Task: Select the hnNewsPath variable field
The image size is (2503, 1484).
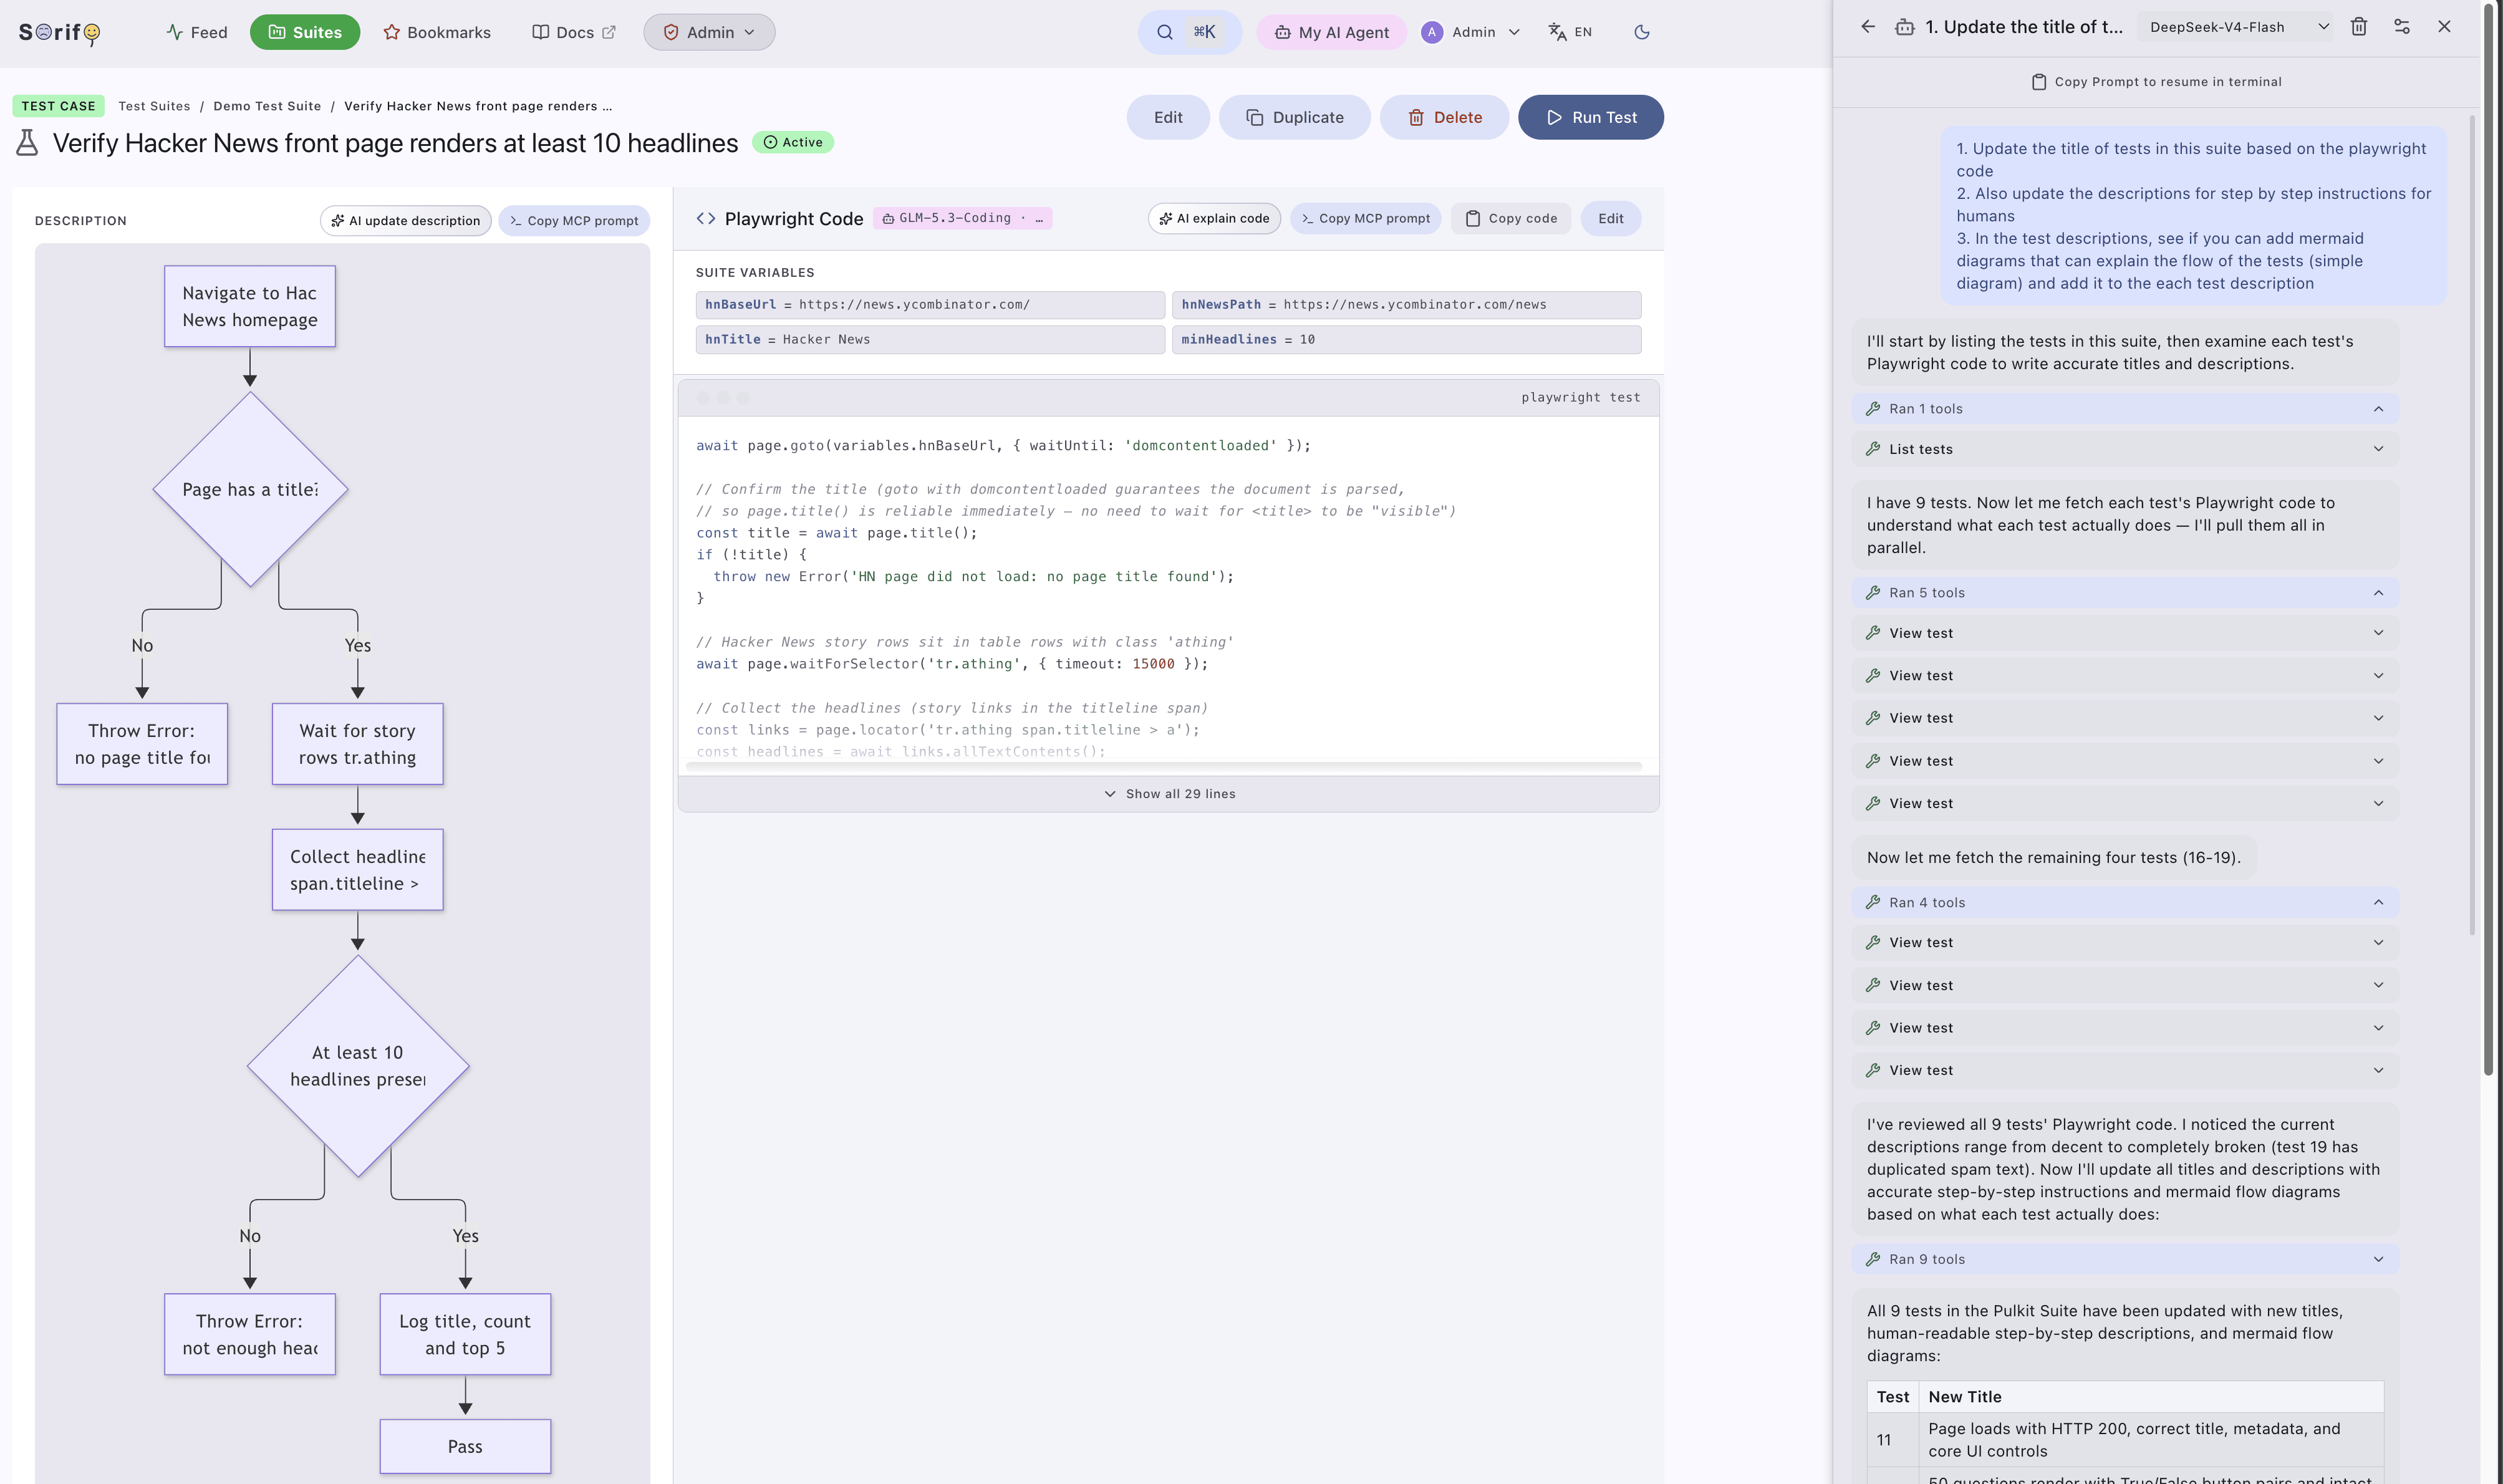Action: tap(1406, 305)
